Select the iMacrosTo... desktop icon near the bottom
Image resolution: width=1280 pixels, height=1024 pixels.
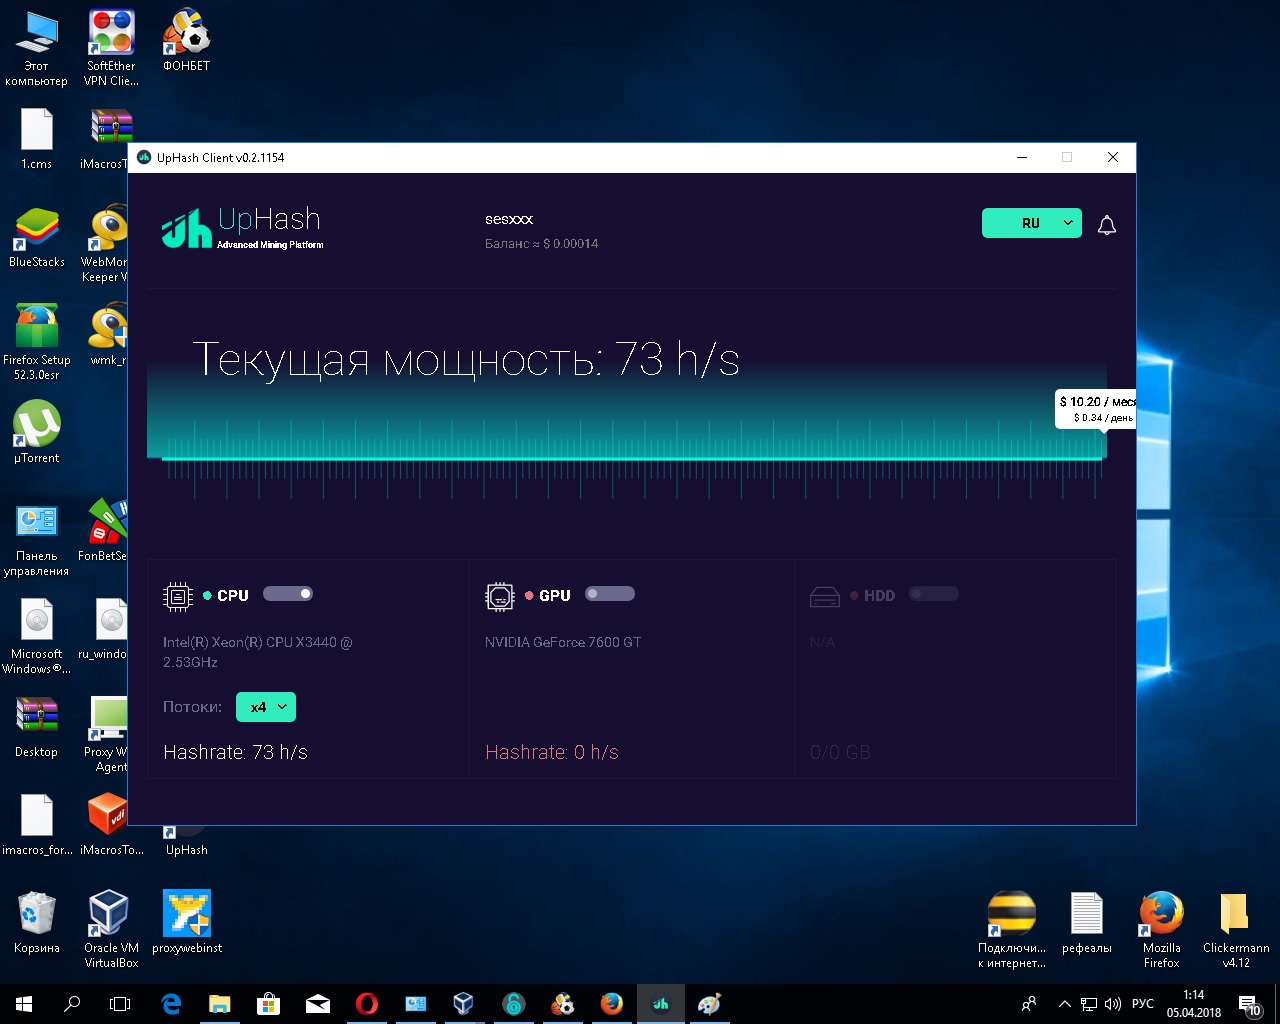[x=111, y=825]
